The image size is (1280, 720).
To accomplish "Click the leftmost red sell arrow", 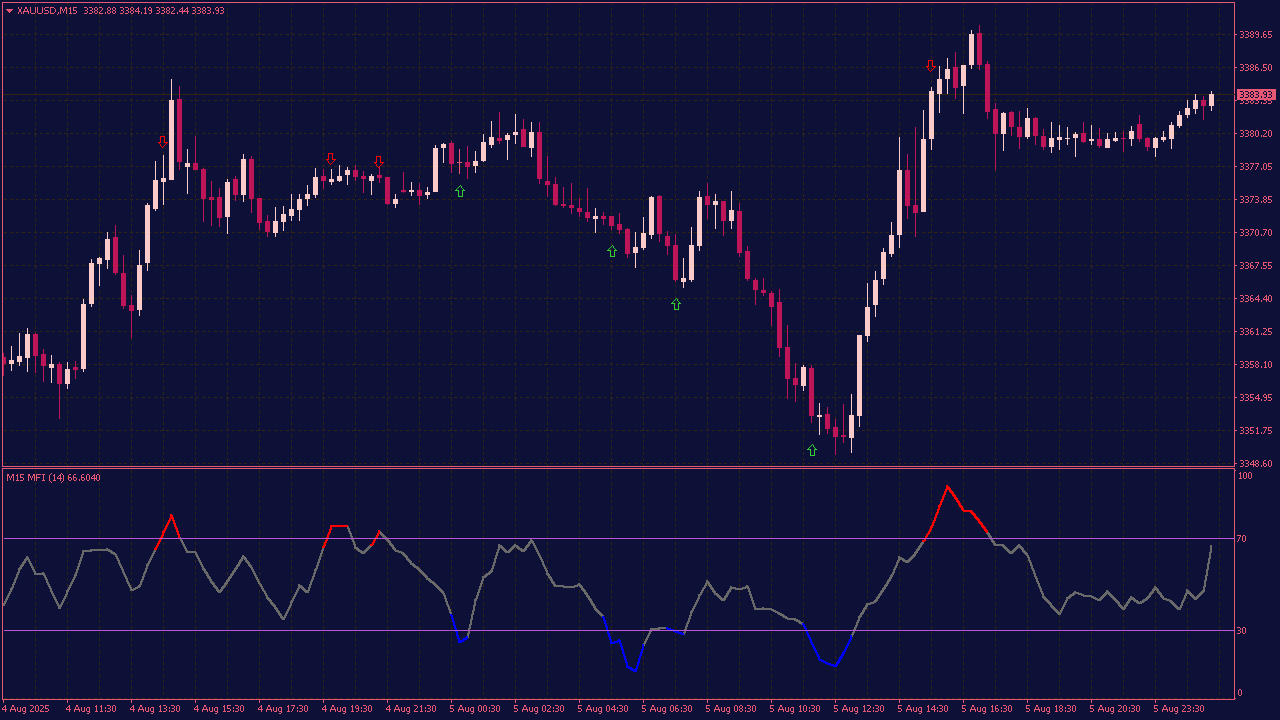I will 163,142.
